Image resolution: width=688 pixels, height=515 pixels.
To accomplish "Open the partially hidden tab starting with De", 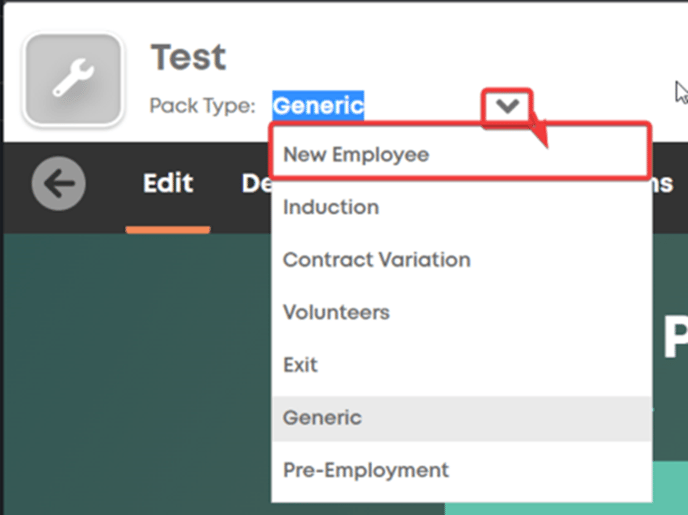I will pyautogui.click(x=256, y=183).
